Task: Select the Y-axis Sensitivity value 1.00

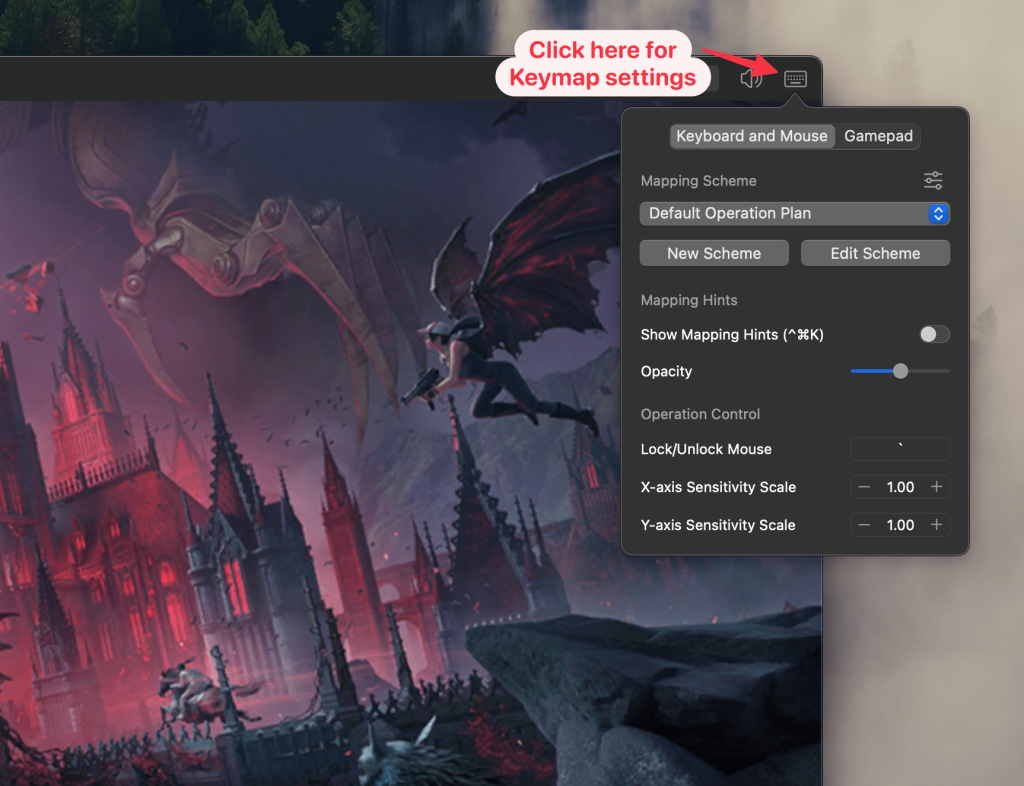Action: pyautogui.click(x=900, y=525)
